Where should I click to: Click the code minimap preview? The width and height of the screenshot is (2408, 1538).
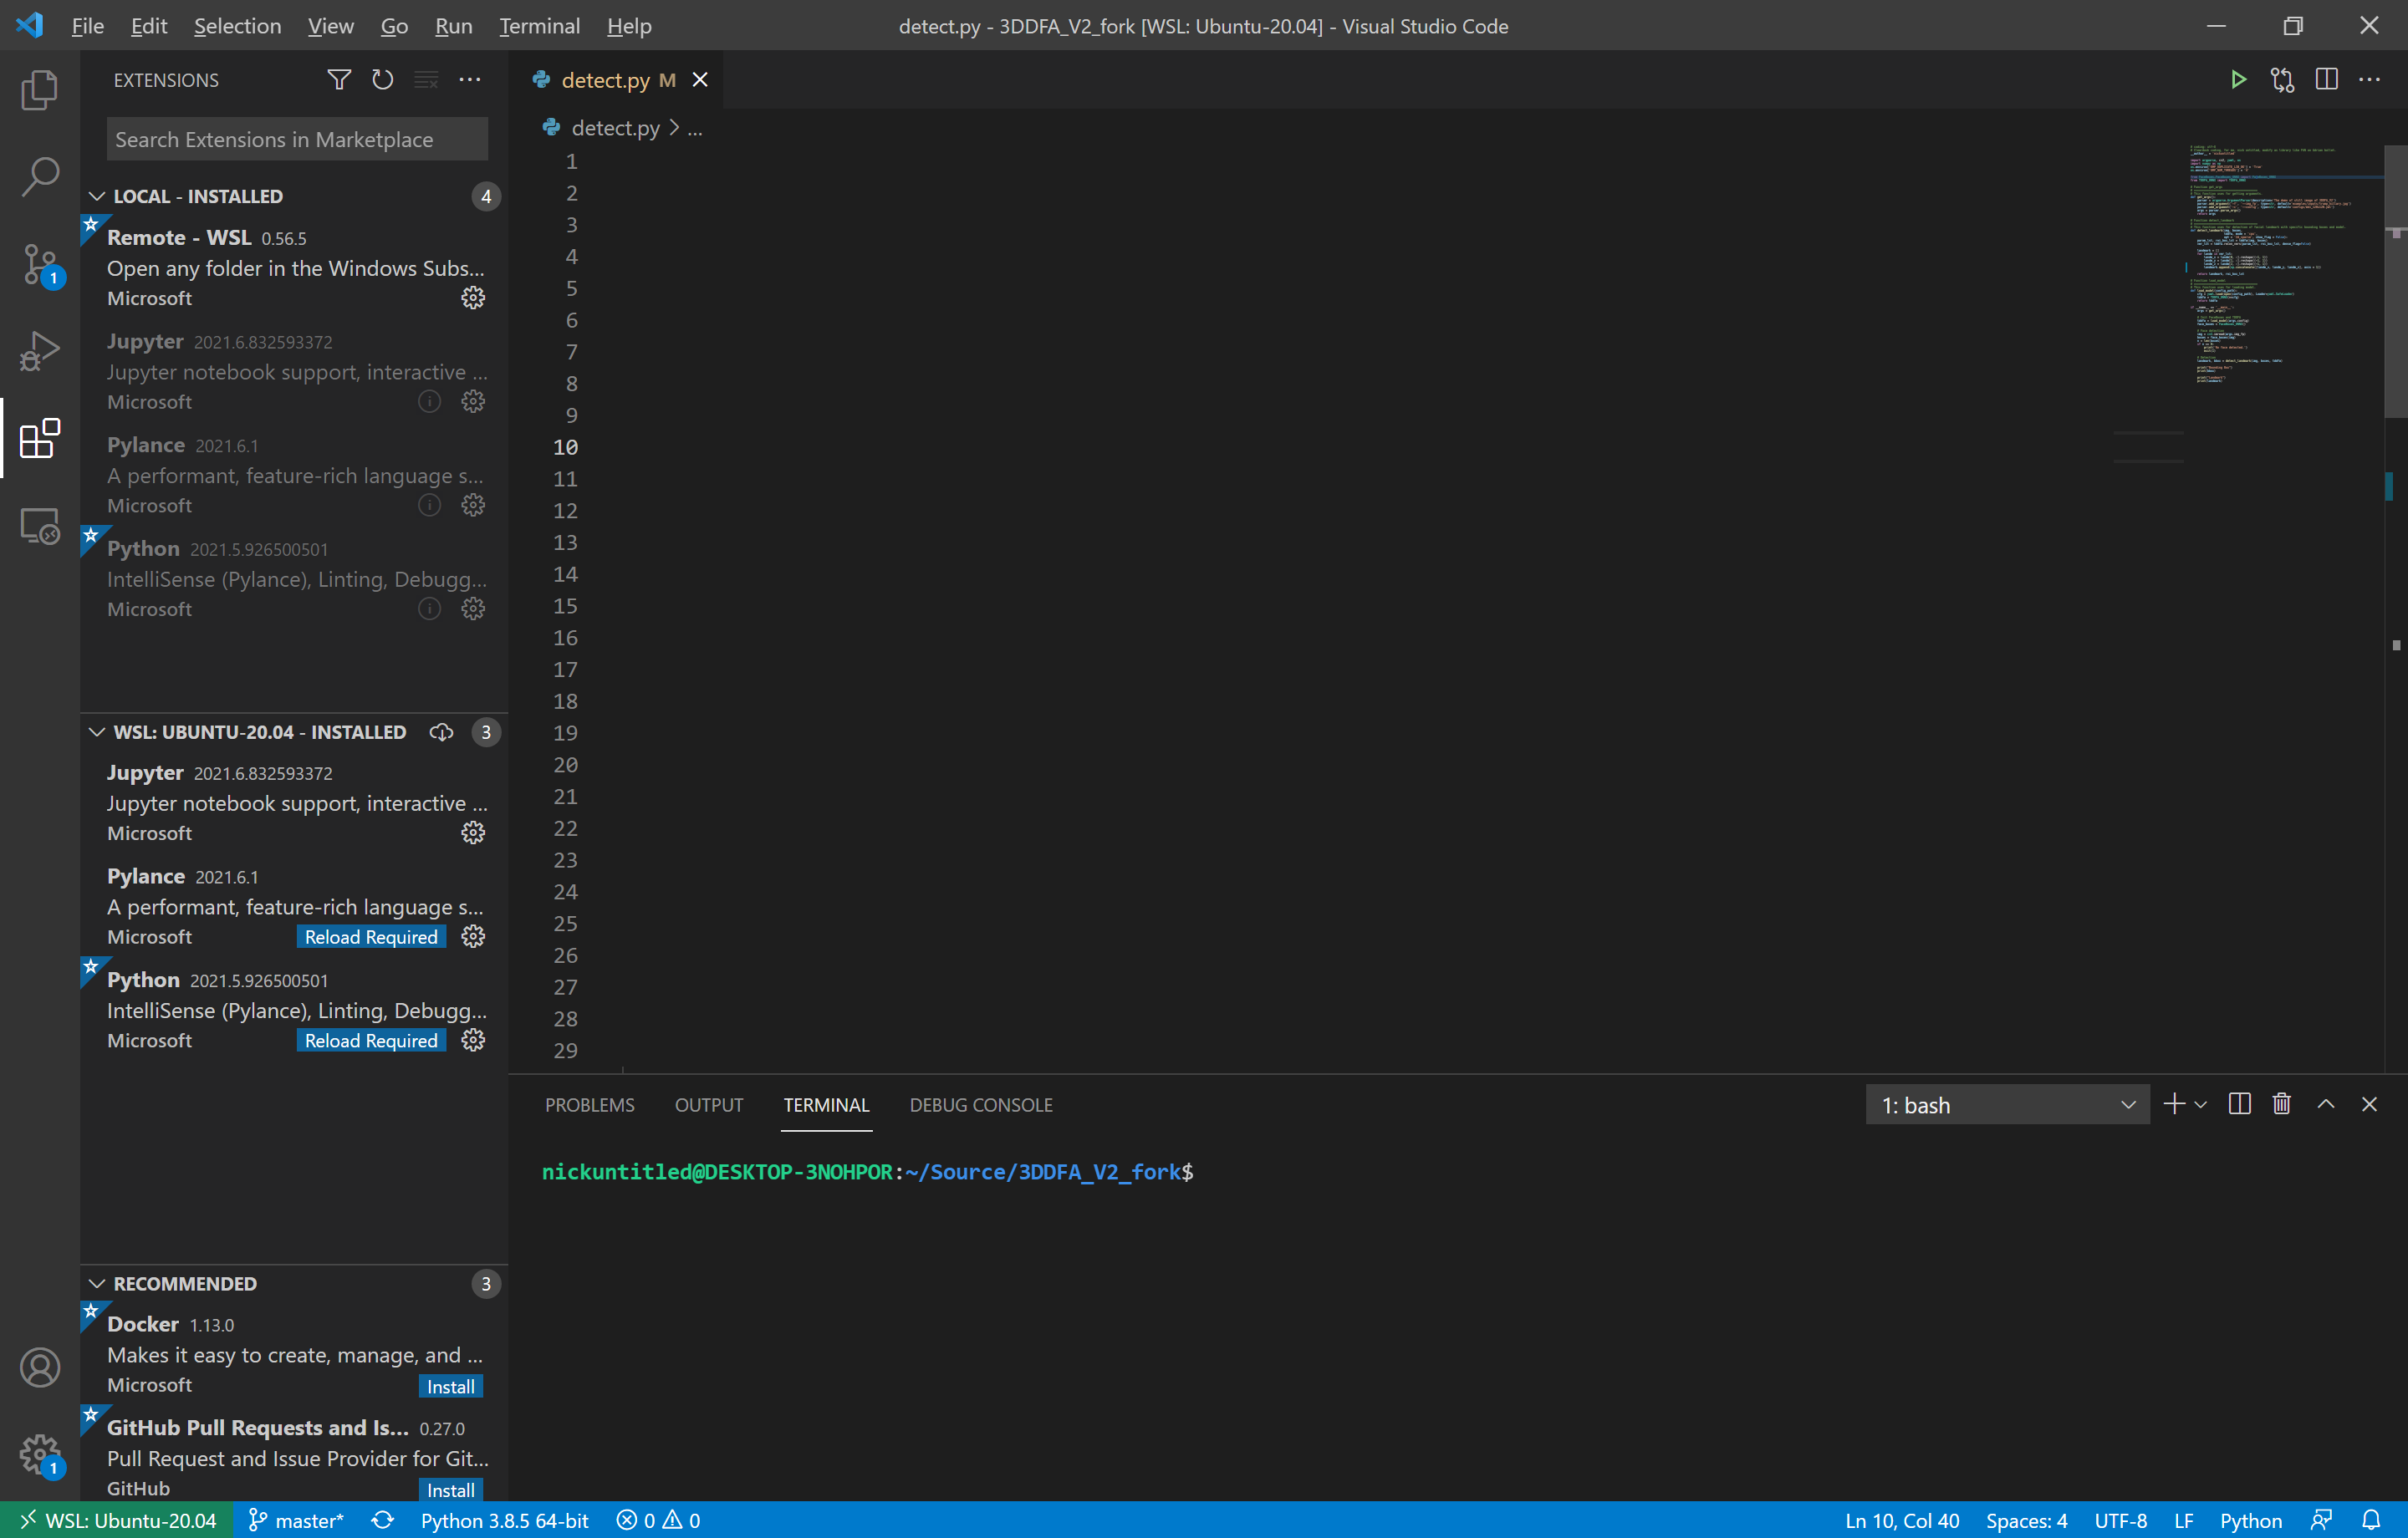click(x=2285, y=265)
